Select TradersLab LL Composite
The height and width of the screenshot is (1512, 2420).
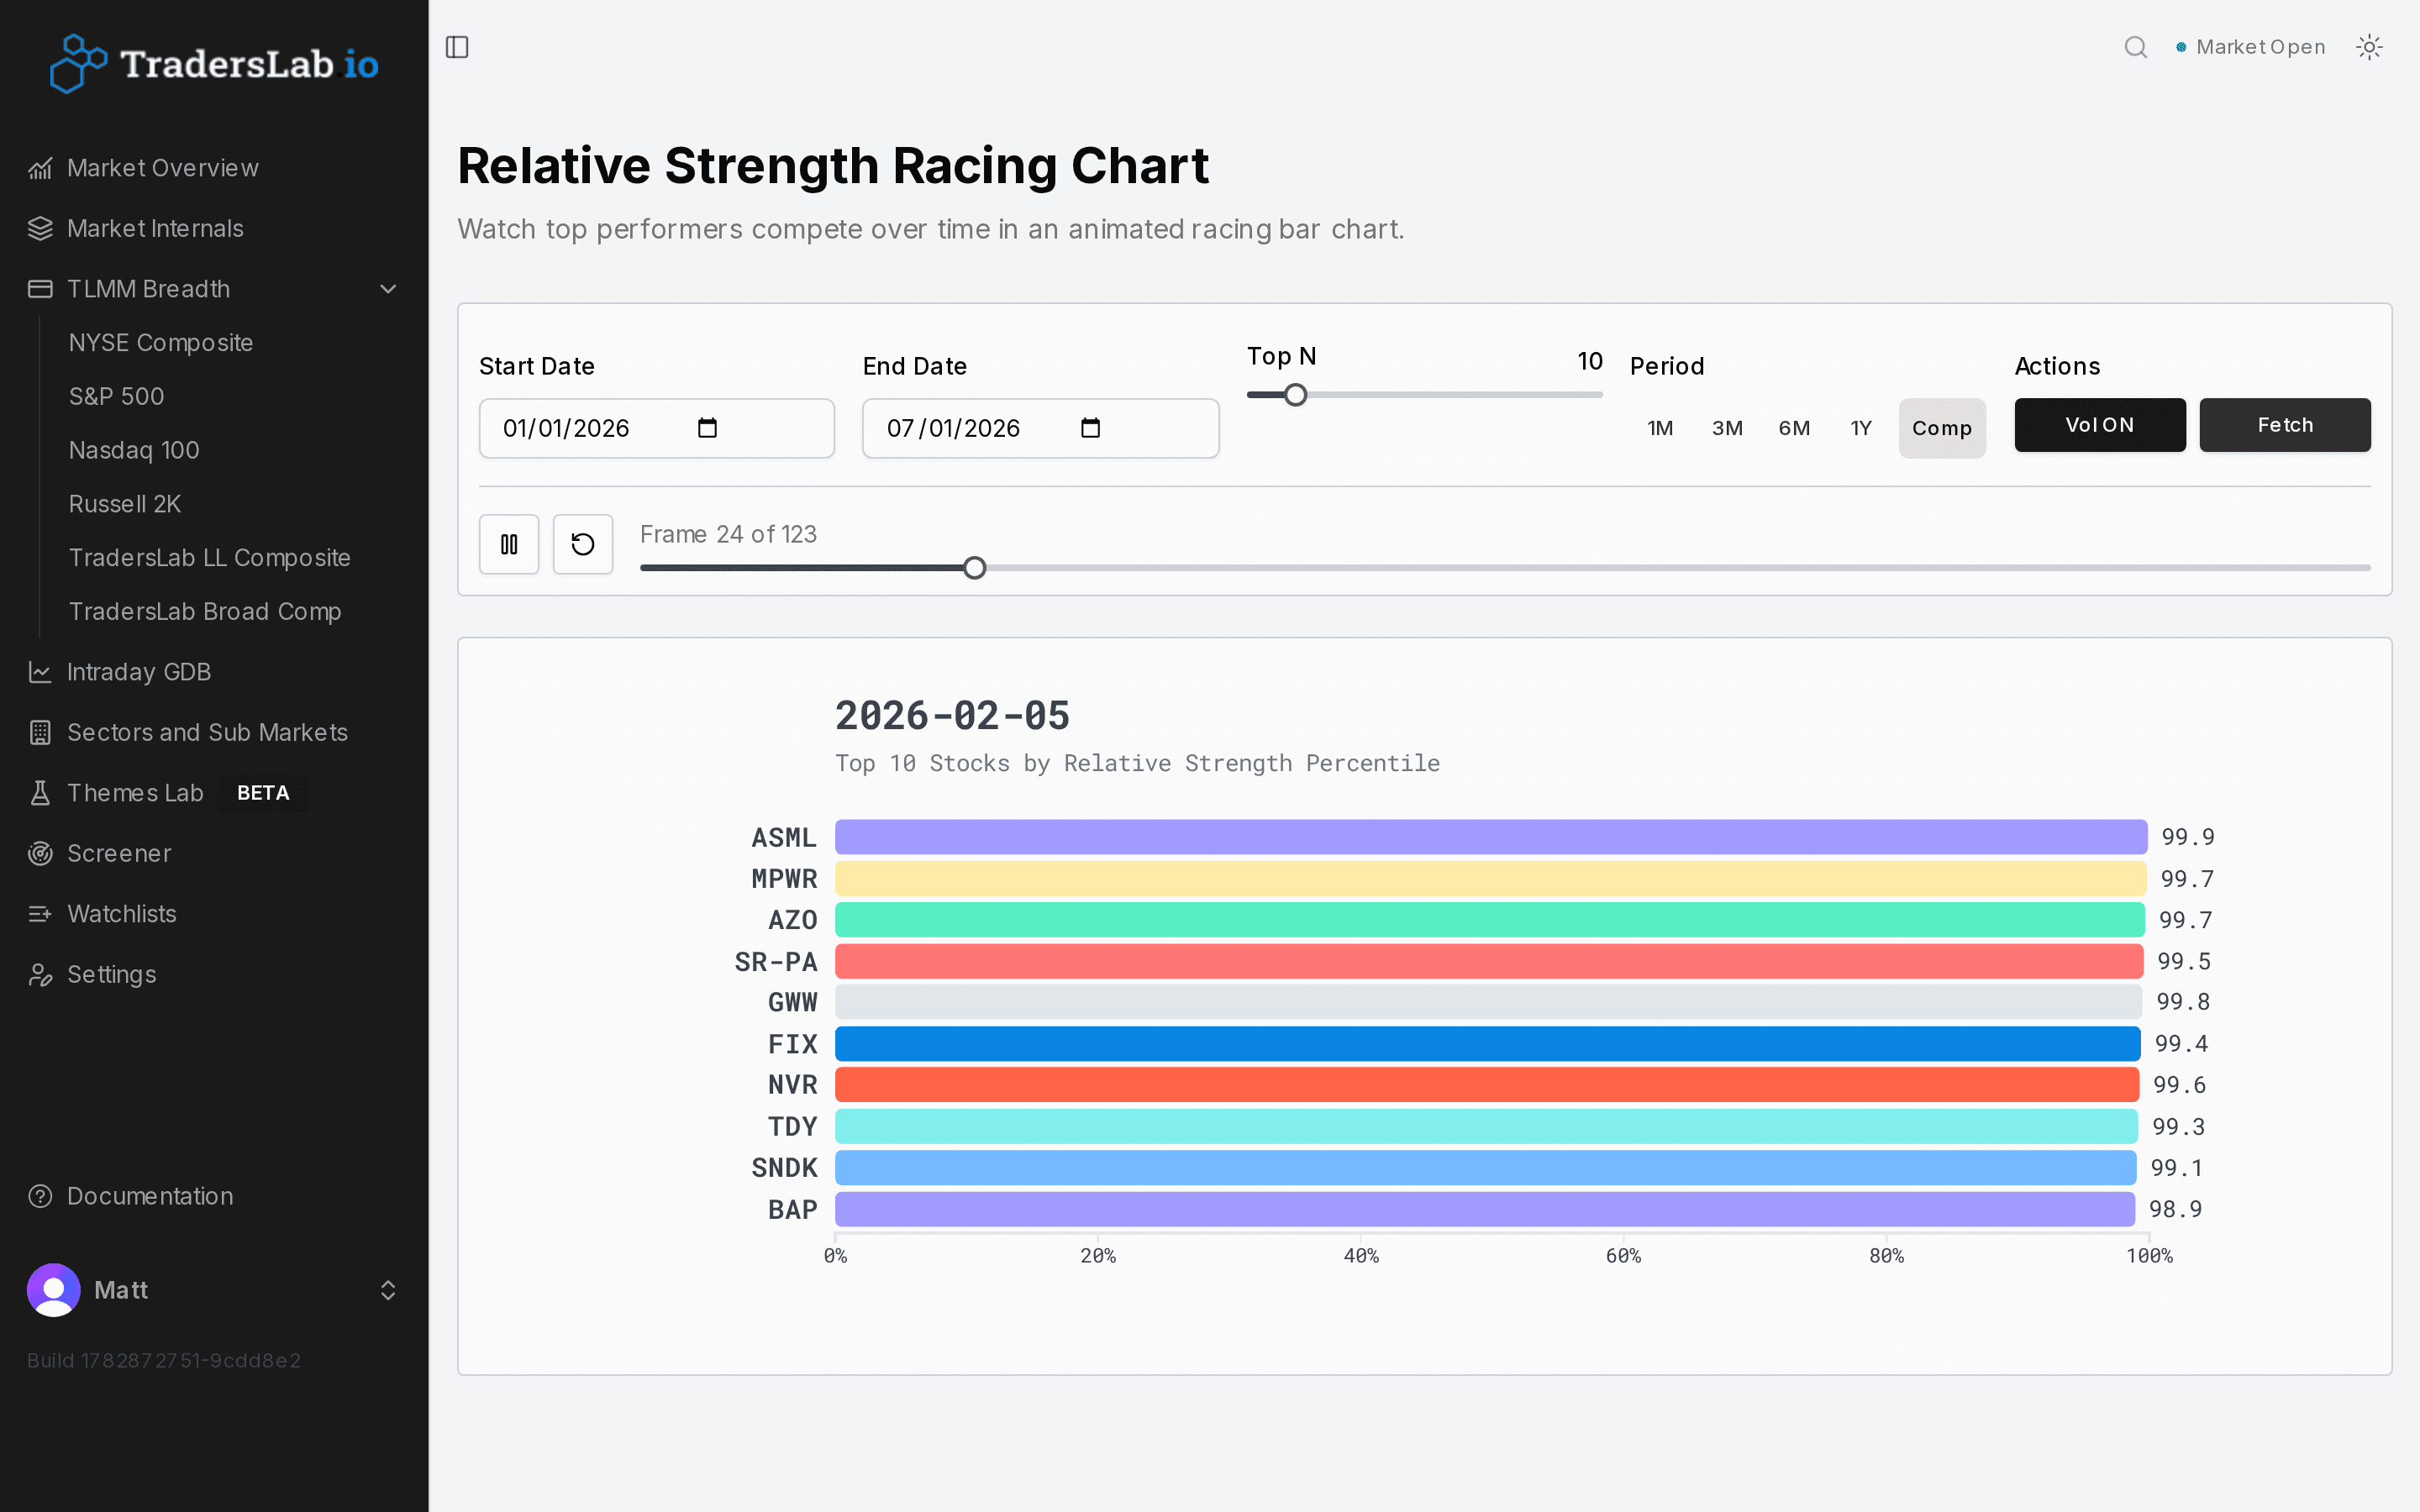point(209,558)
